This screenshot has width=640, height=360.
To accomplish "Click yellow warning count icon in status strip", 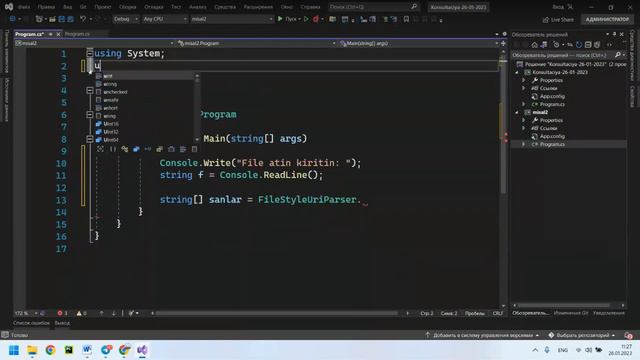I will click(x=79, y=313).
